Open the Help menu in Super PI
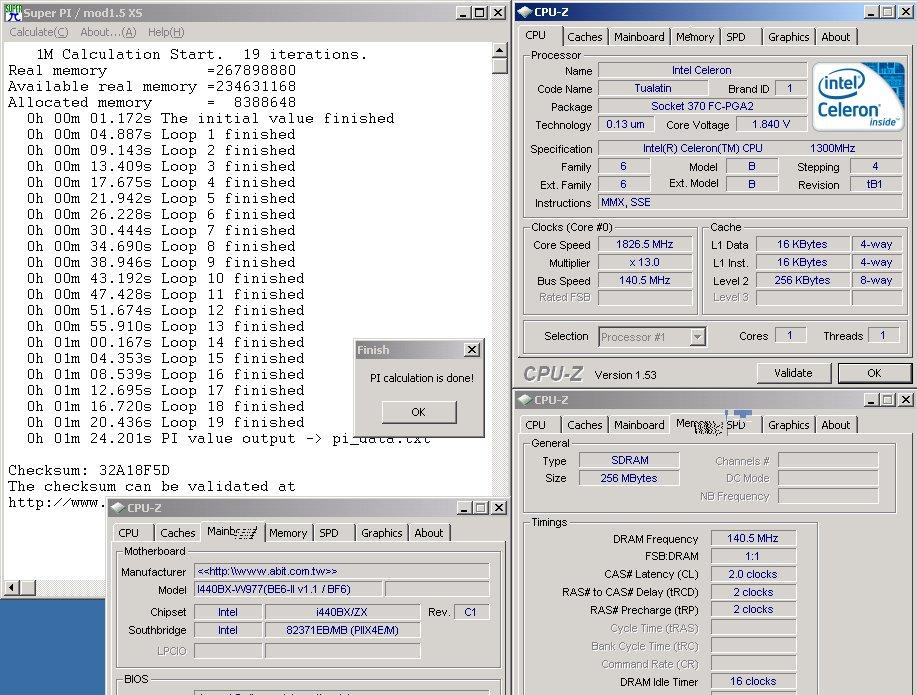 (x=166, y=32)
